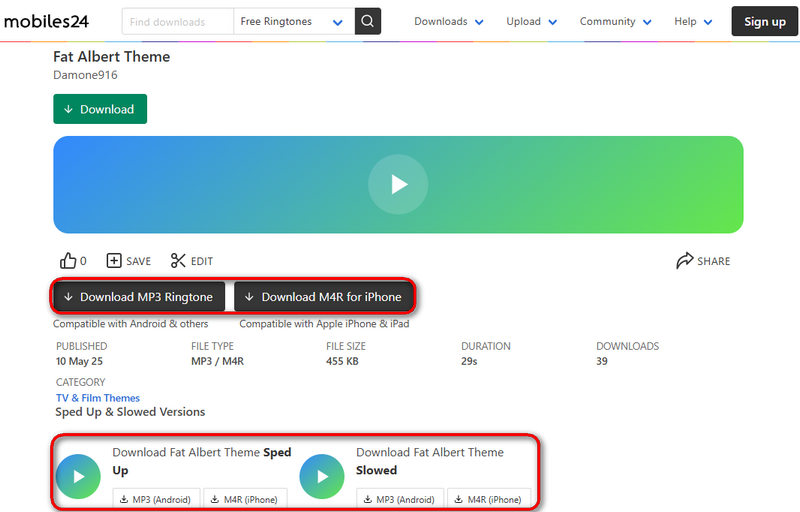Image resolution: width=800 pixels, height=512 pixels.
Task: Play the Fat Albert Theme preview
Action: coord(398,184)
